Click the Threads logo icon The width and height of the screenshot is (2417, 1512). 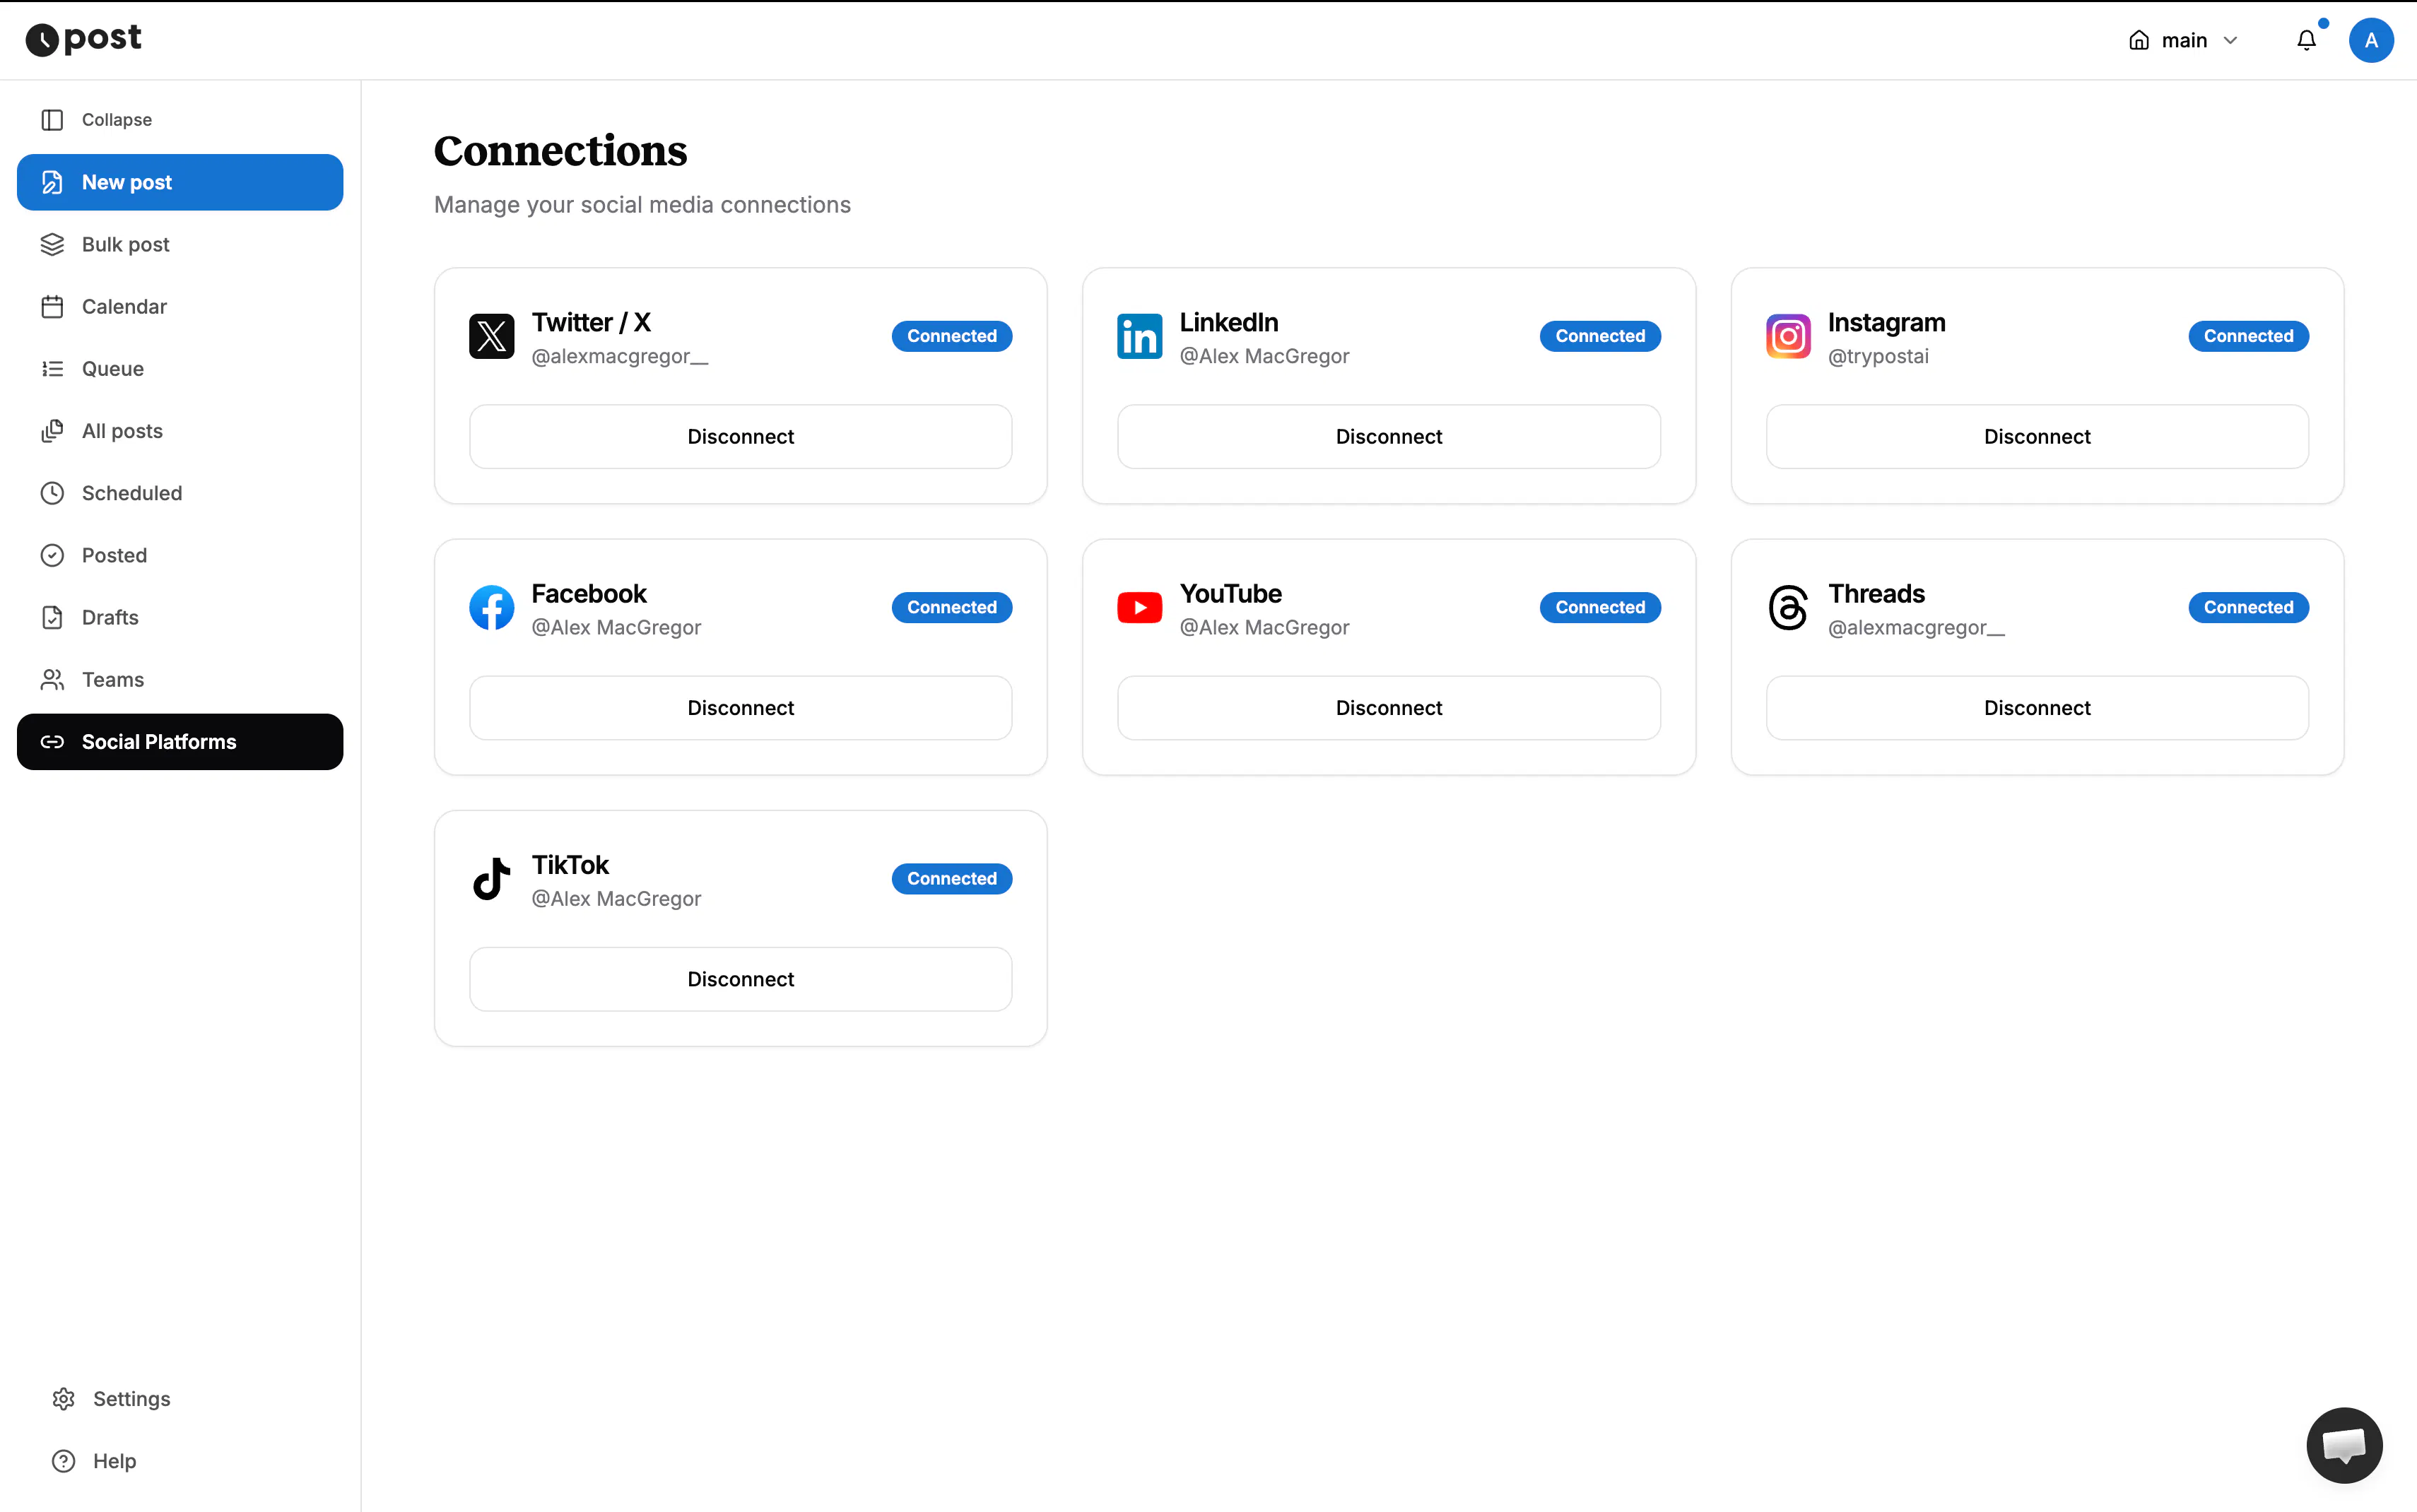coord(1788,607)
